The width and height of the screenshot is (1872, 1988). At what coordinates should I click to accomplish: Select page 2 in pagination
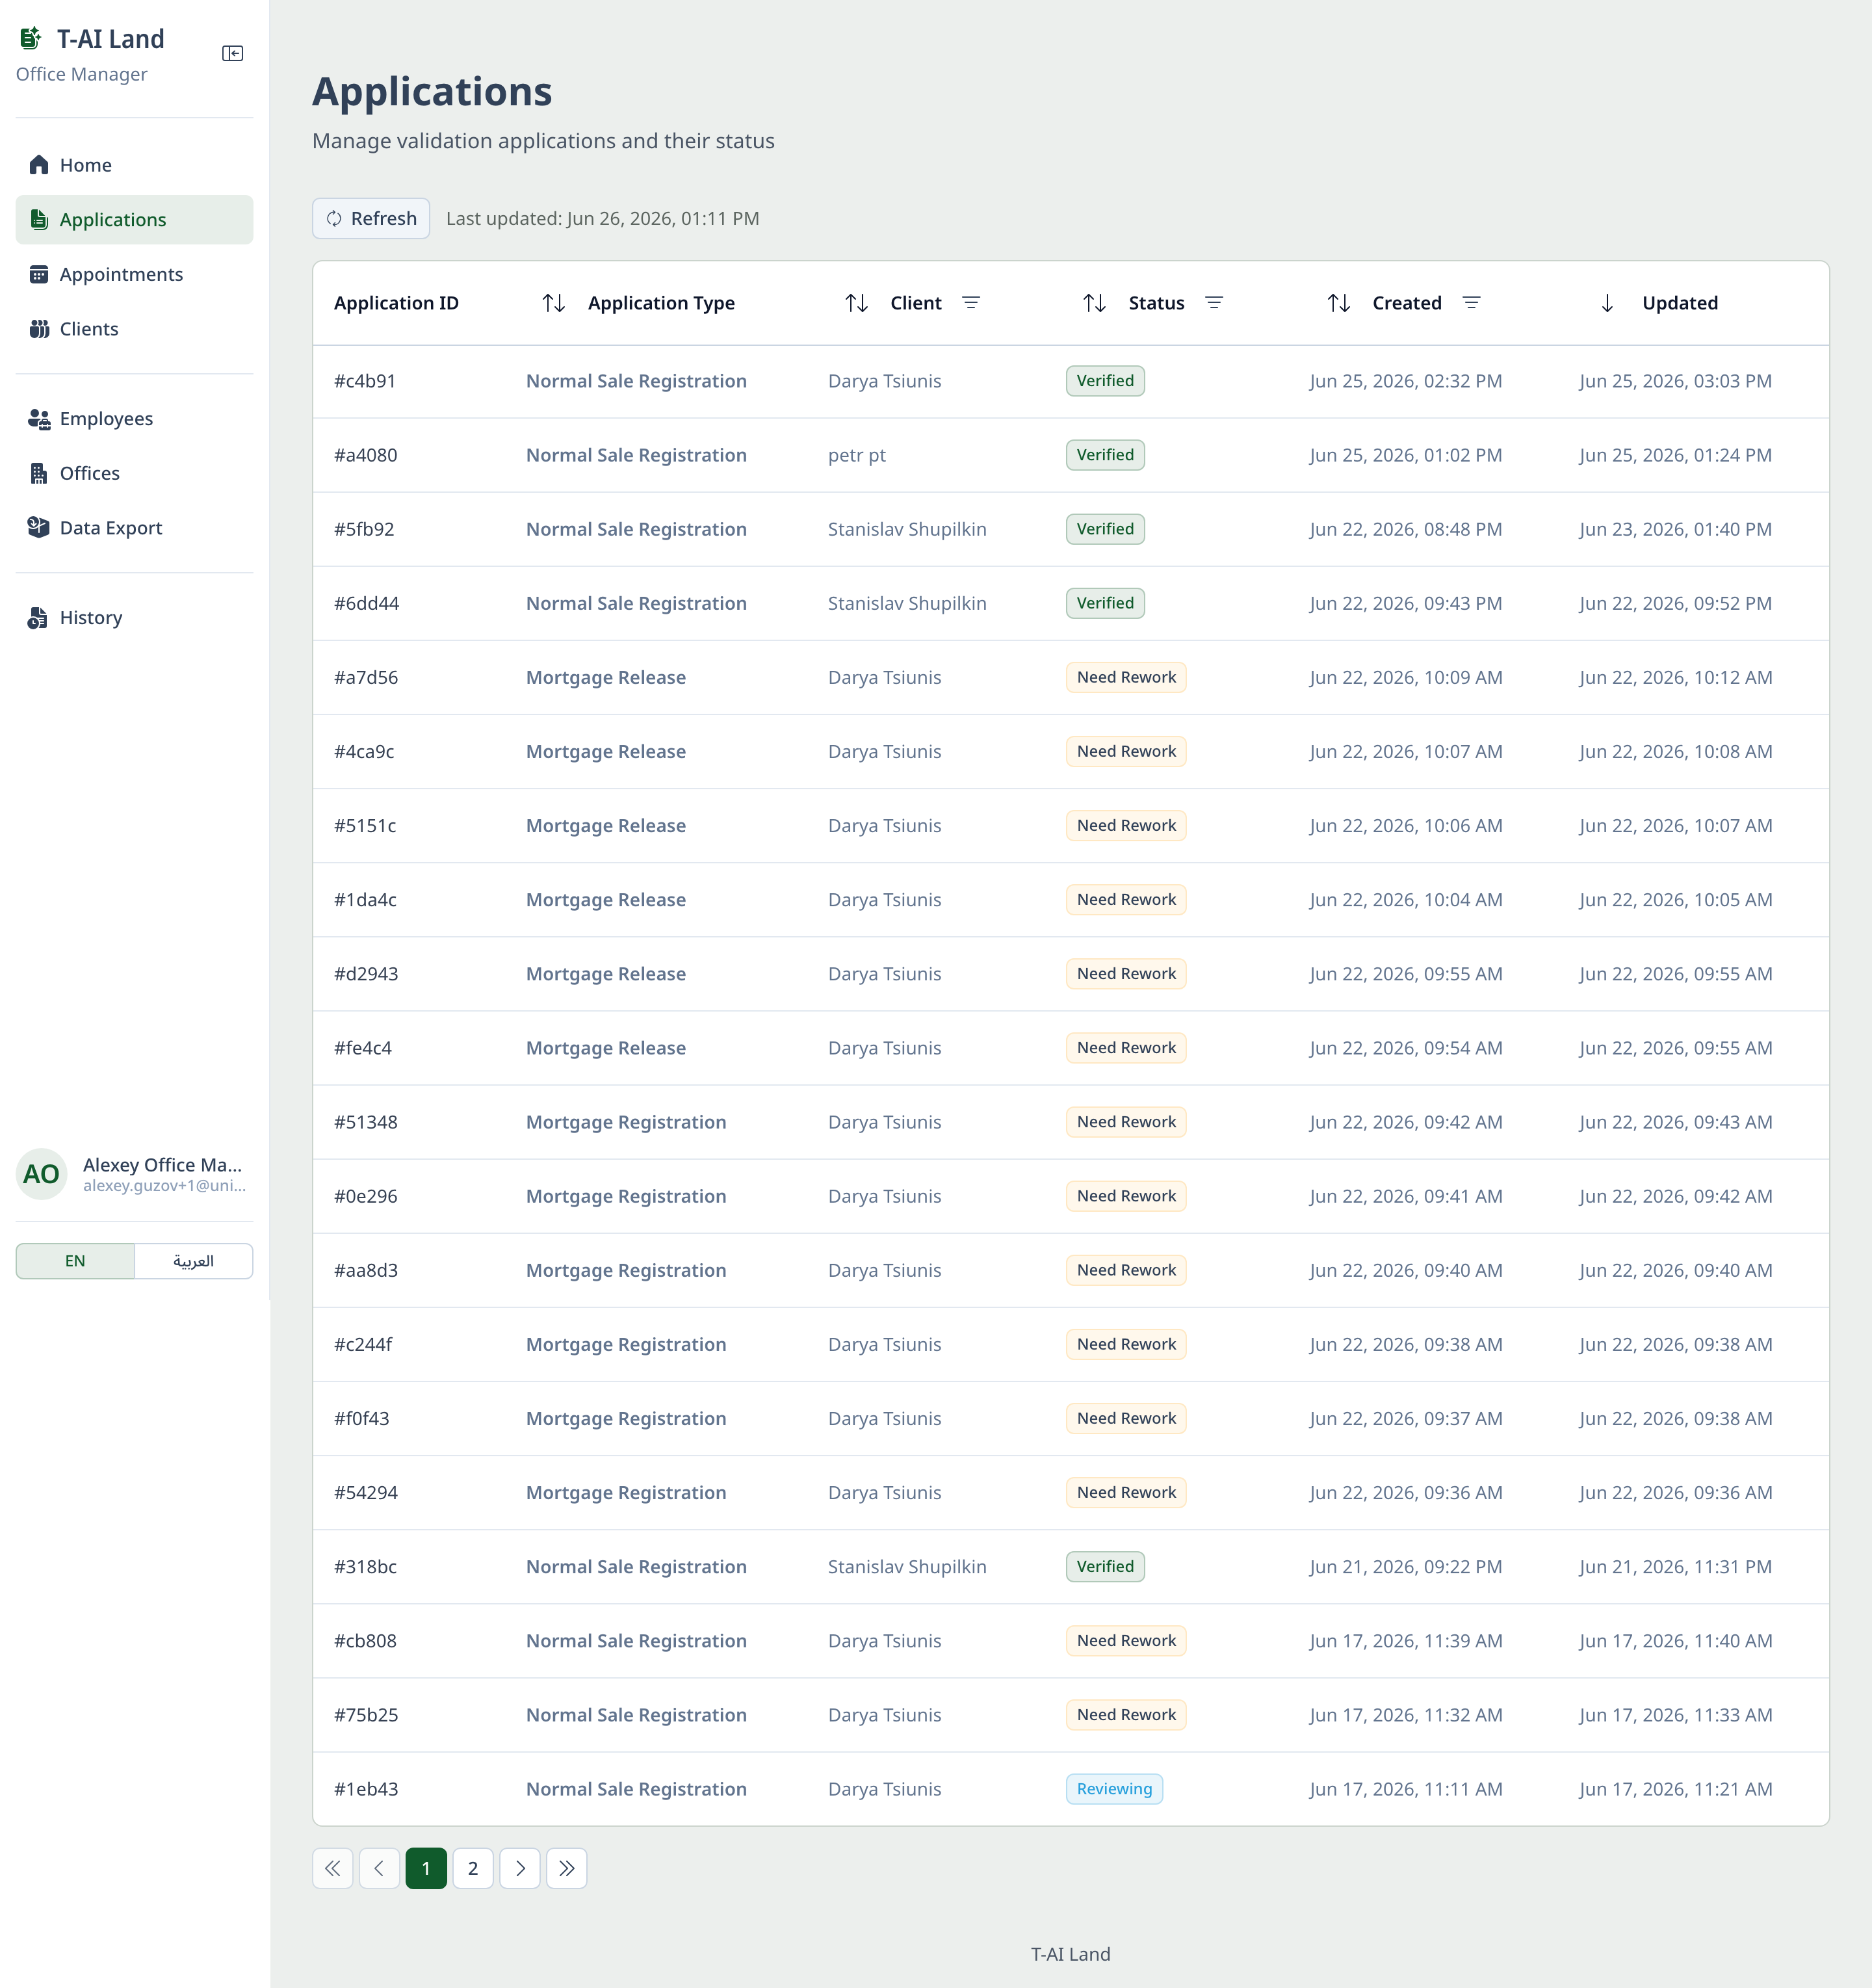(473, 1868)
